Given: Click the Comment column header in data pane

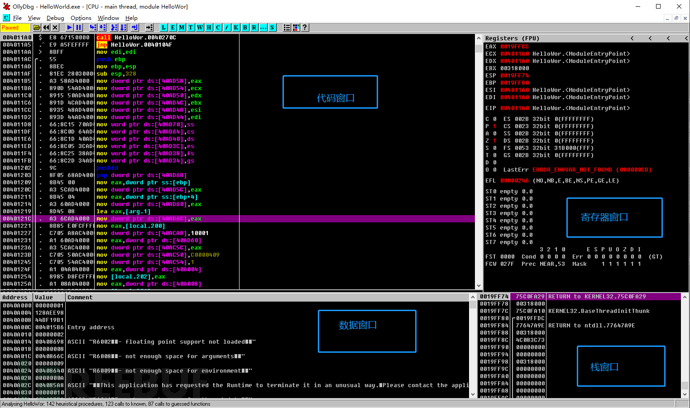Looking at the screenshot, I should (x=268, y=298).
